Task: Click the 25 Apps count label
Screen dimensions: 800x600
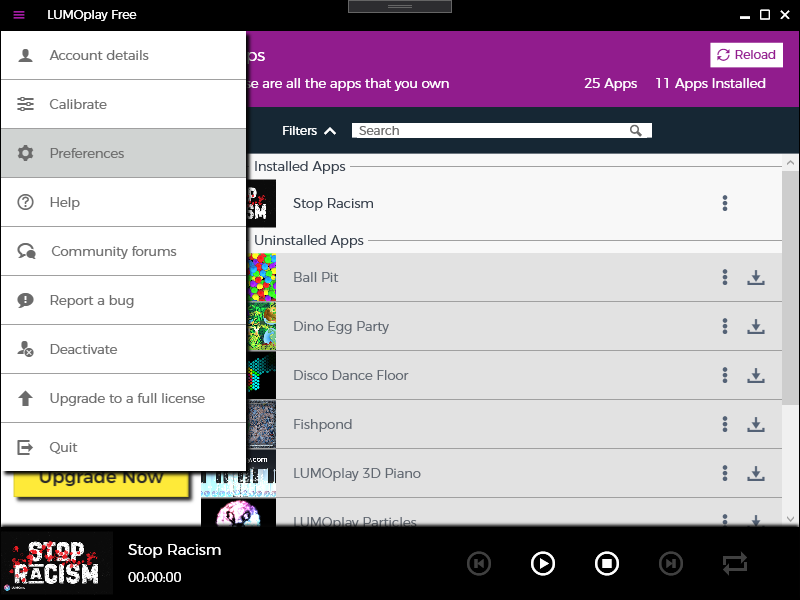Action: [x=610, y=83]
